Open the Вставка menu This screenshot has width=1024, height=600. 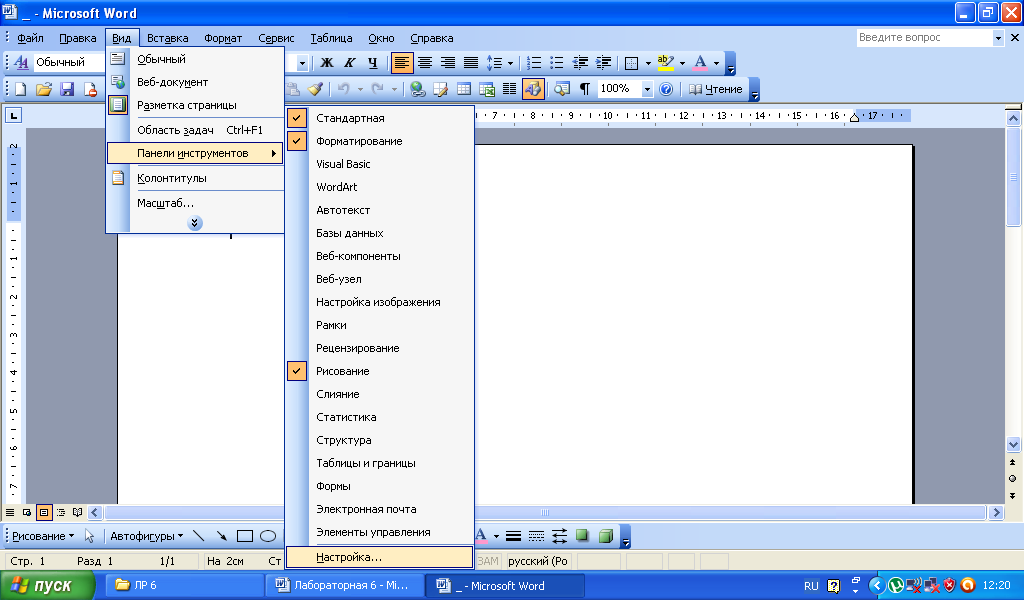point(167,38)
